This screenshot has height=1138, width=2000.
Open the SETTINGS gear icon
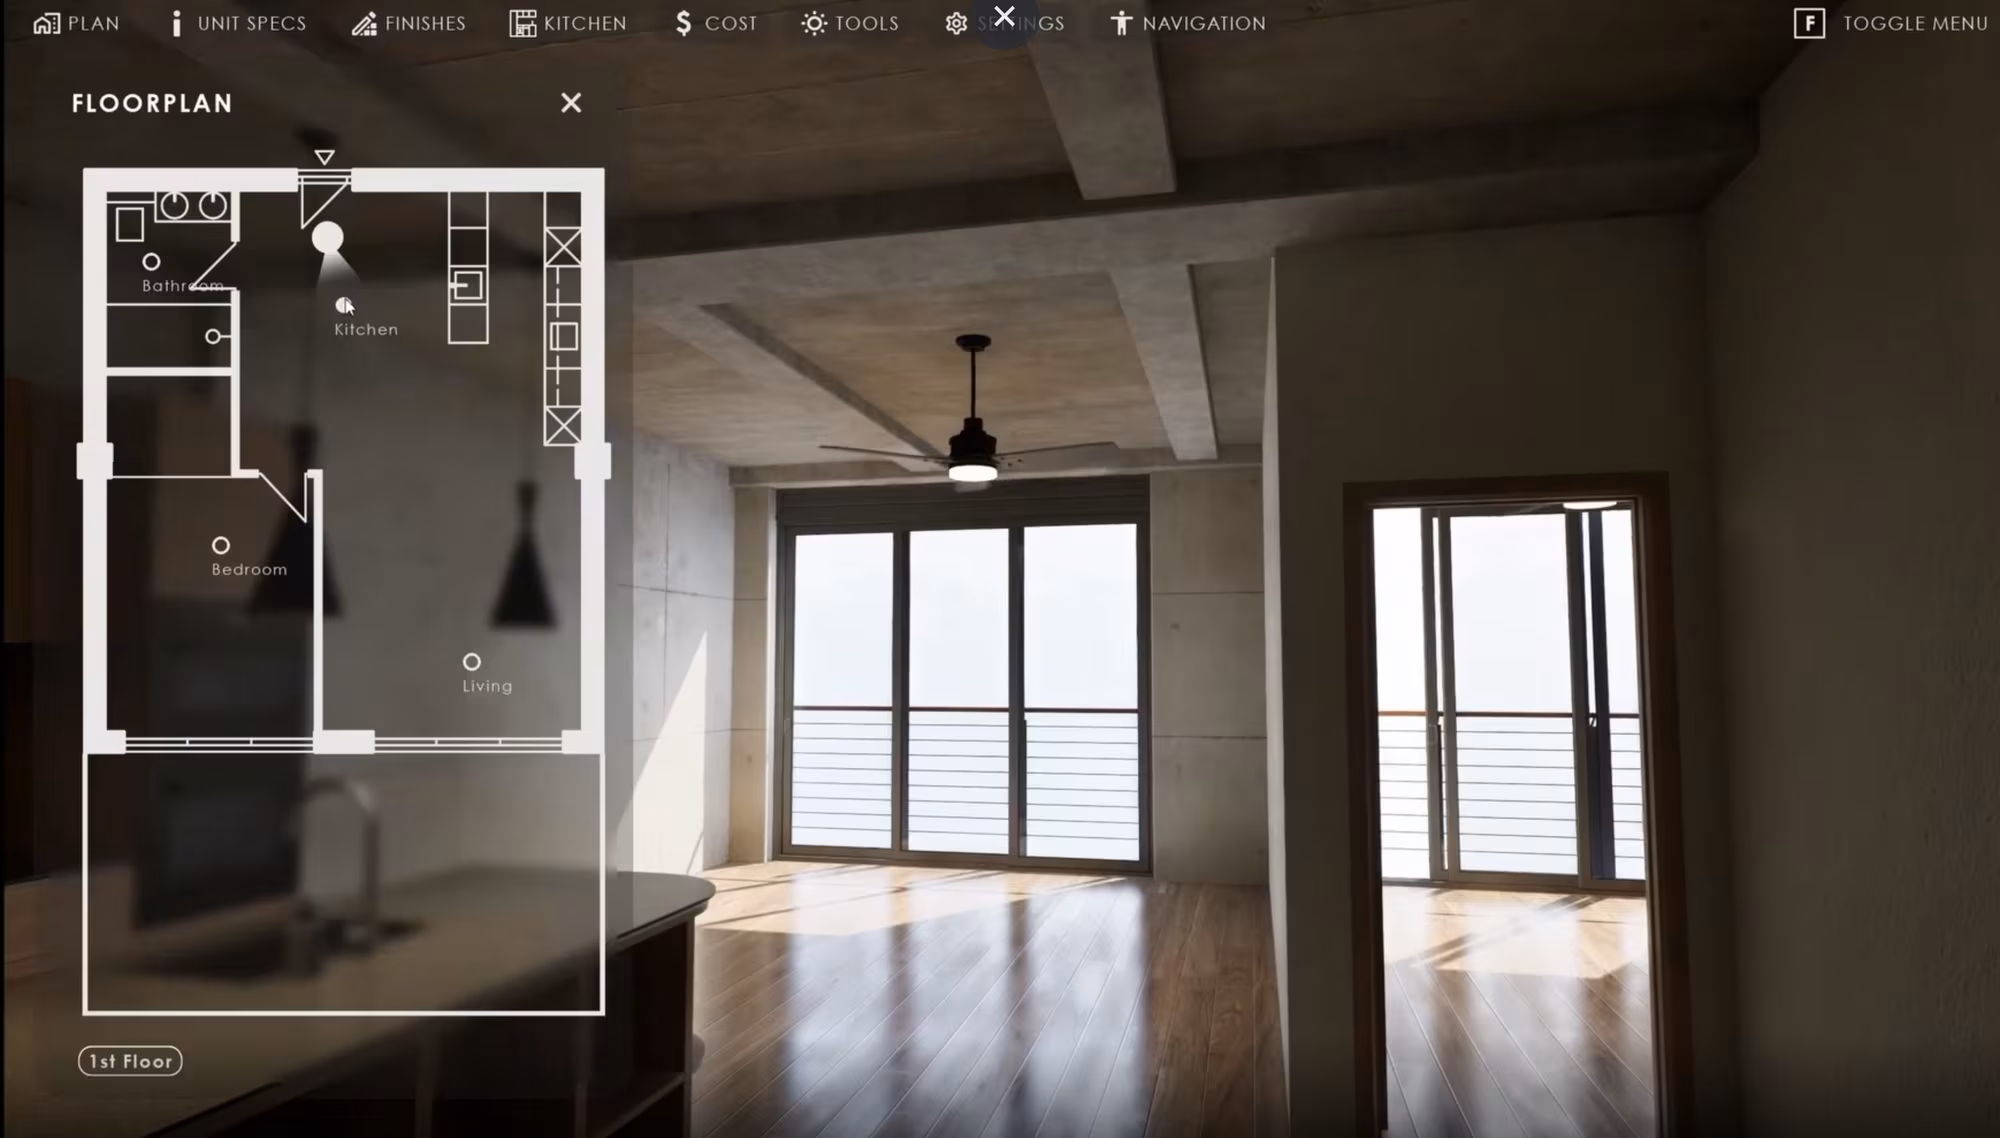pos(955,22)
